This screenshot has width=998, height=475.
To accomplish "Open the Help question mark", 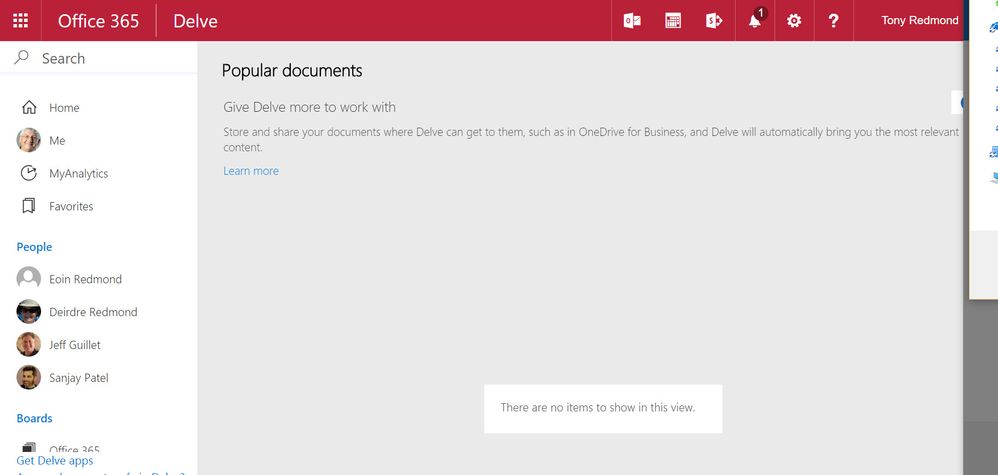I will point(833,21).
